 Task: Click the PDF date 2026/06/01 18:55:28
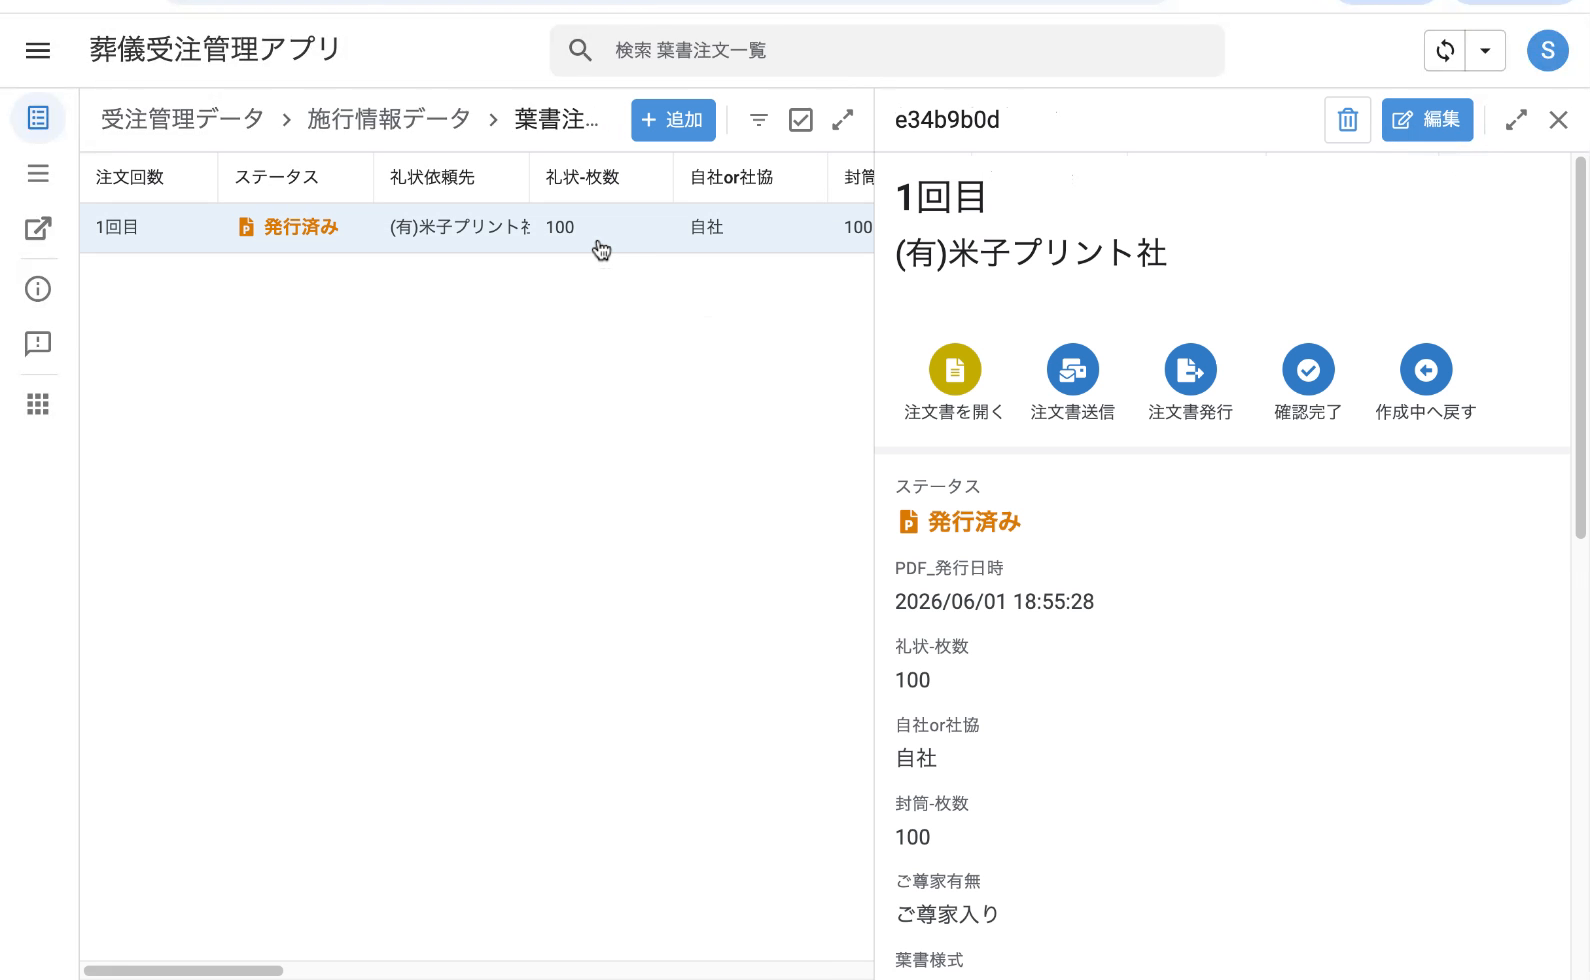point(994,602)
